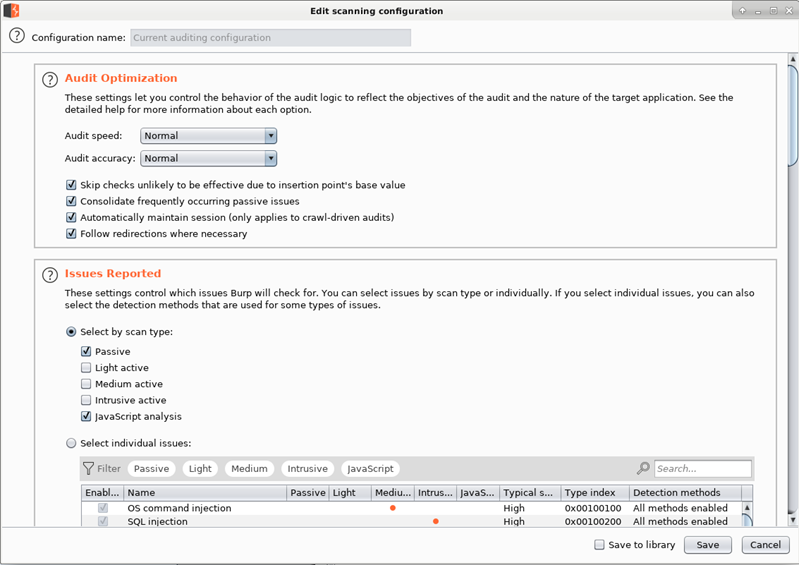This screenshot has width=799, height=565.
Task: Click the main scrollbar up arrow
Action: point(793,59)
